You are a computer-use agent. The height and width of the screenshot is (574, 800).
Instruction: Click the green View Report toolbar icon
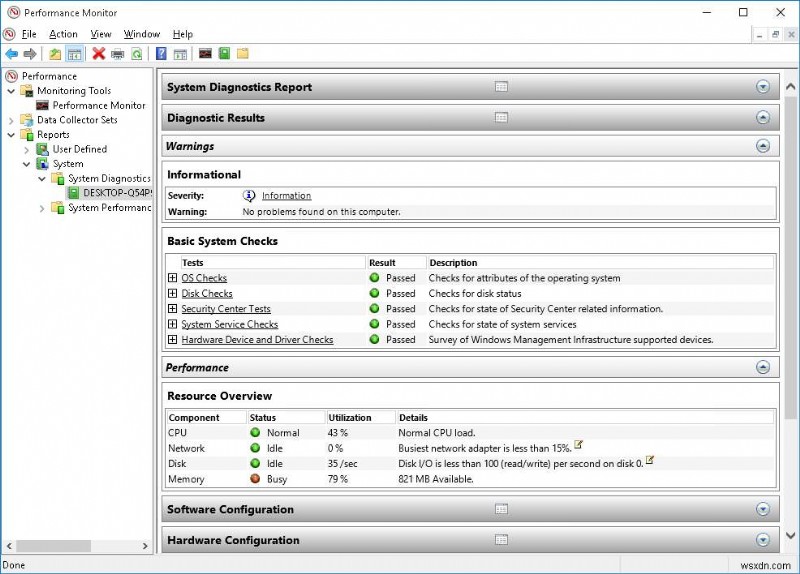click(224, 53)
